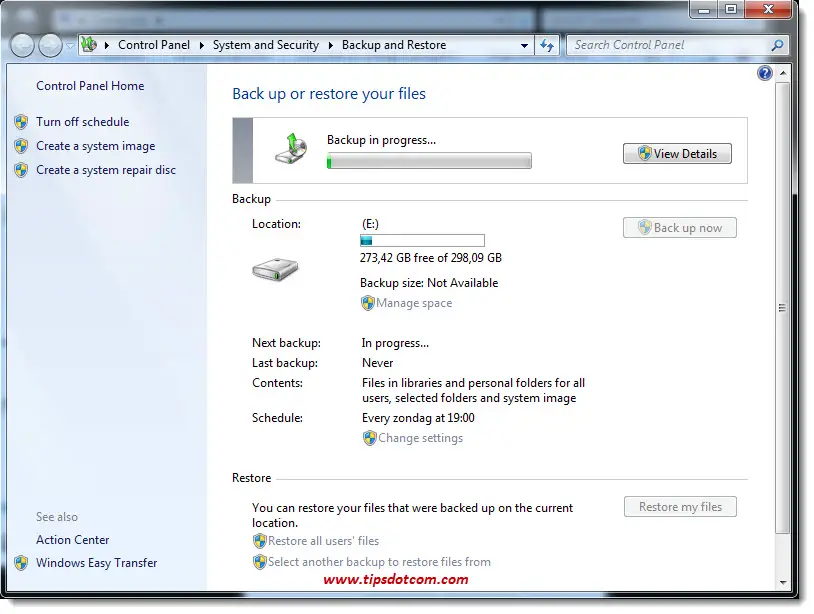Click the backup in progress disc icon
The image size is (814, 614).
pyautogui.click(x=291, y=149)
